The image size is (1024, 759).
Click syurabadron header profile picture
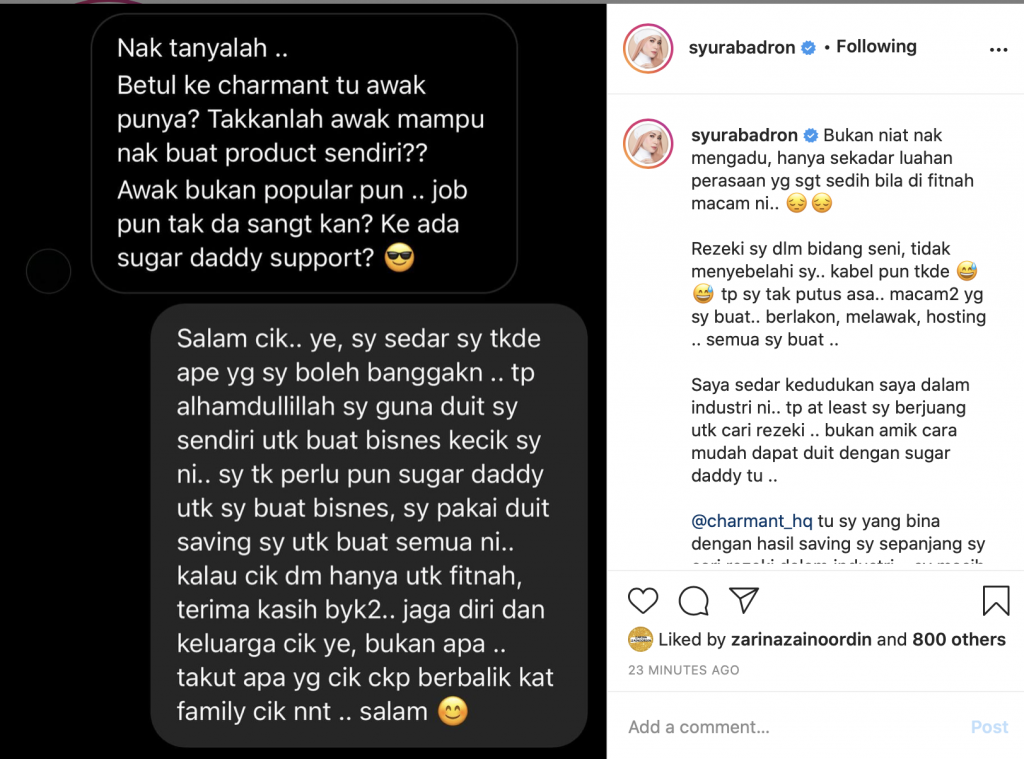(x=648, y=48)
